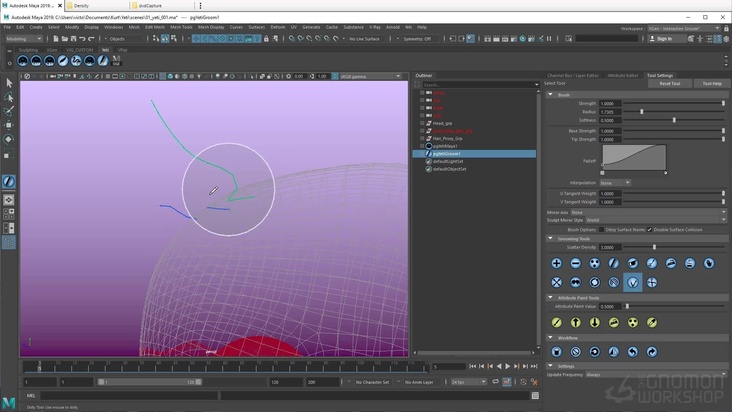The width and height of the screenshot is (732, 412).
Task: Click the play forward button in playback controls
Action: pos(509,366)
